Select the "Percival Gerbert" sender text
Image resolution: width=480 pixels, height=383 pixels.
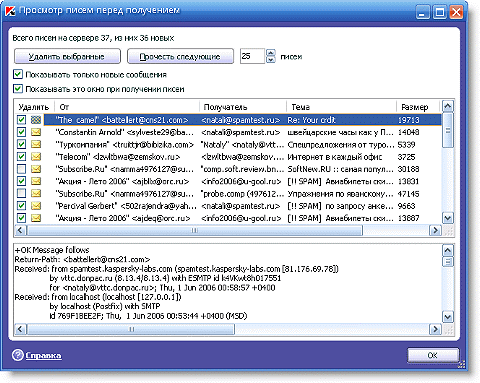click(x=126, y=206)
